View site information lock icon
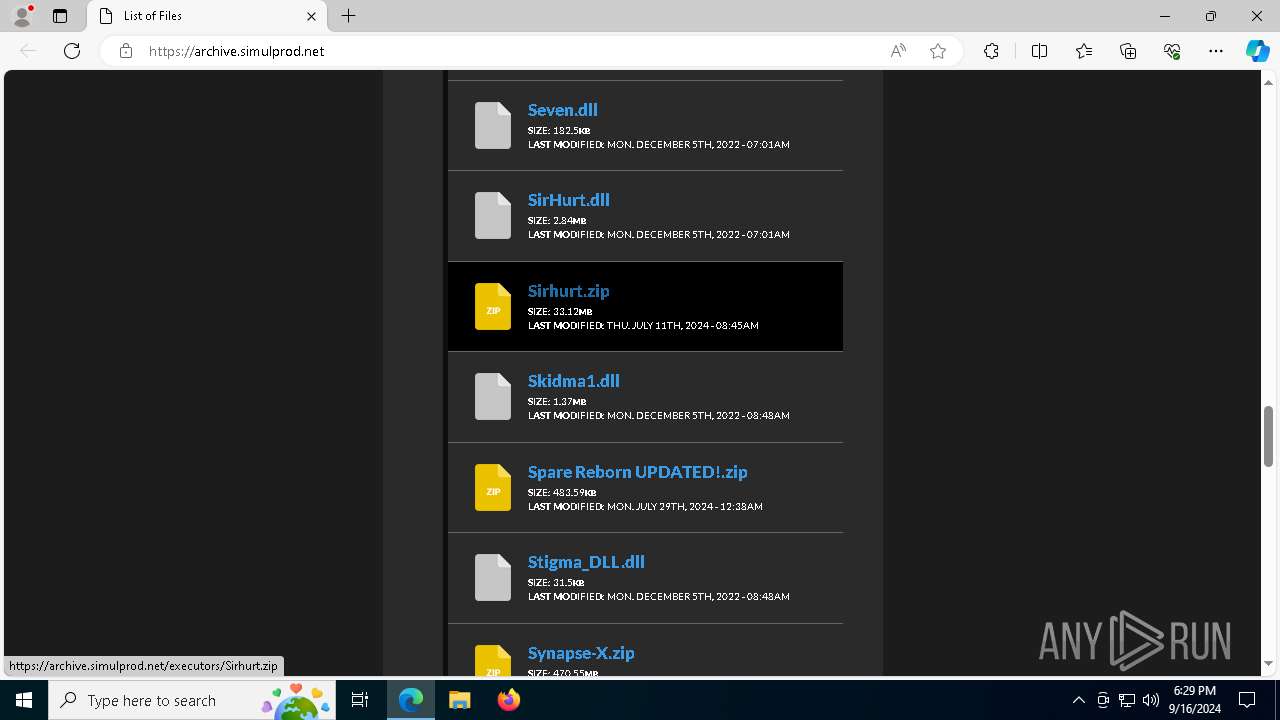 click(x=126, y=51)
